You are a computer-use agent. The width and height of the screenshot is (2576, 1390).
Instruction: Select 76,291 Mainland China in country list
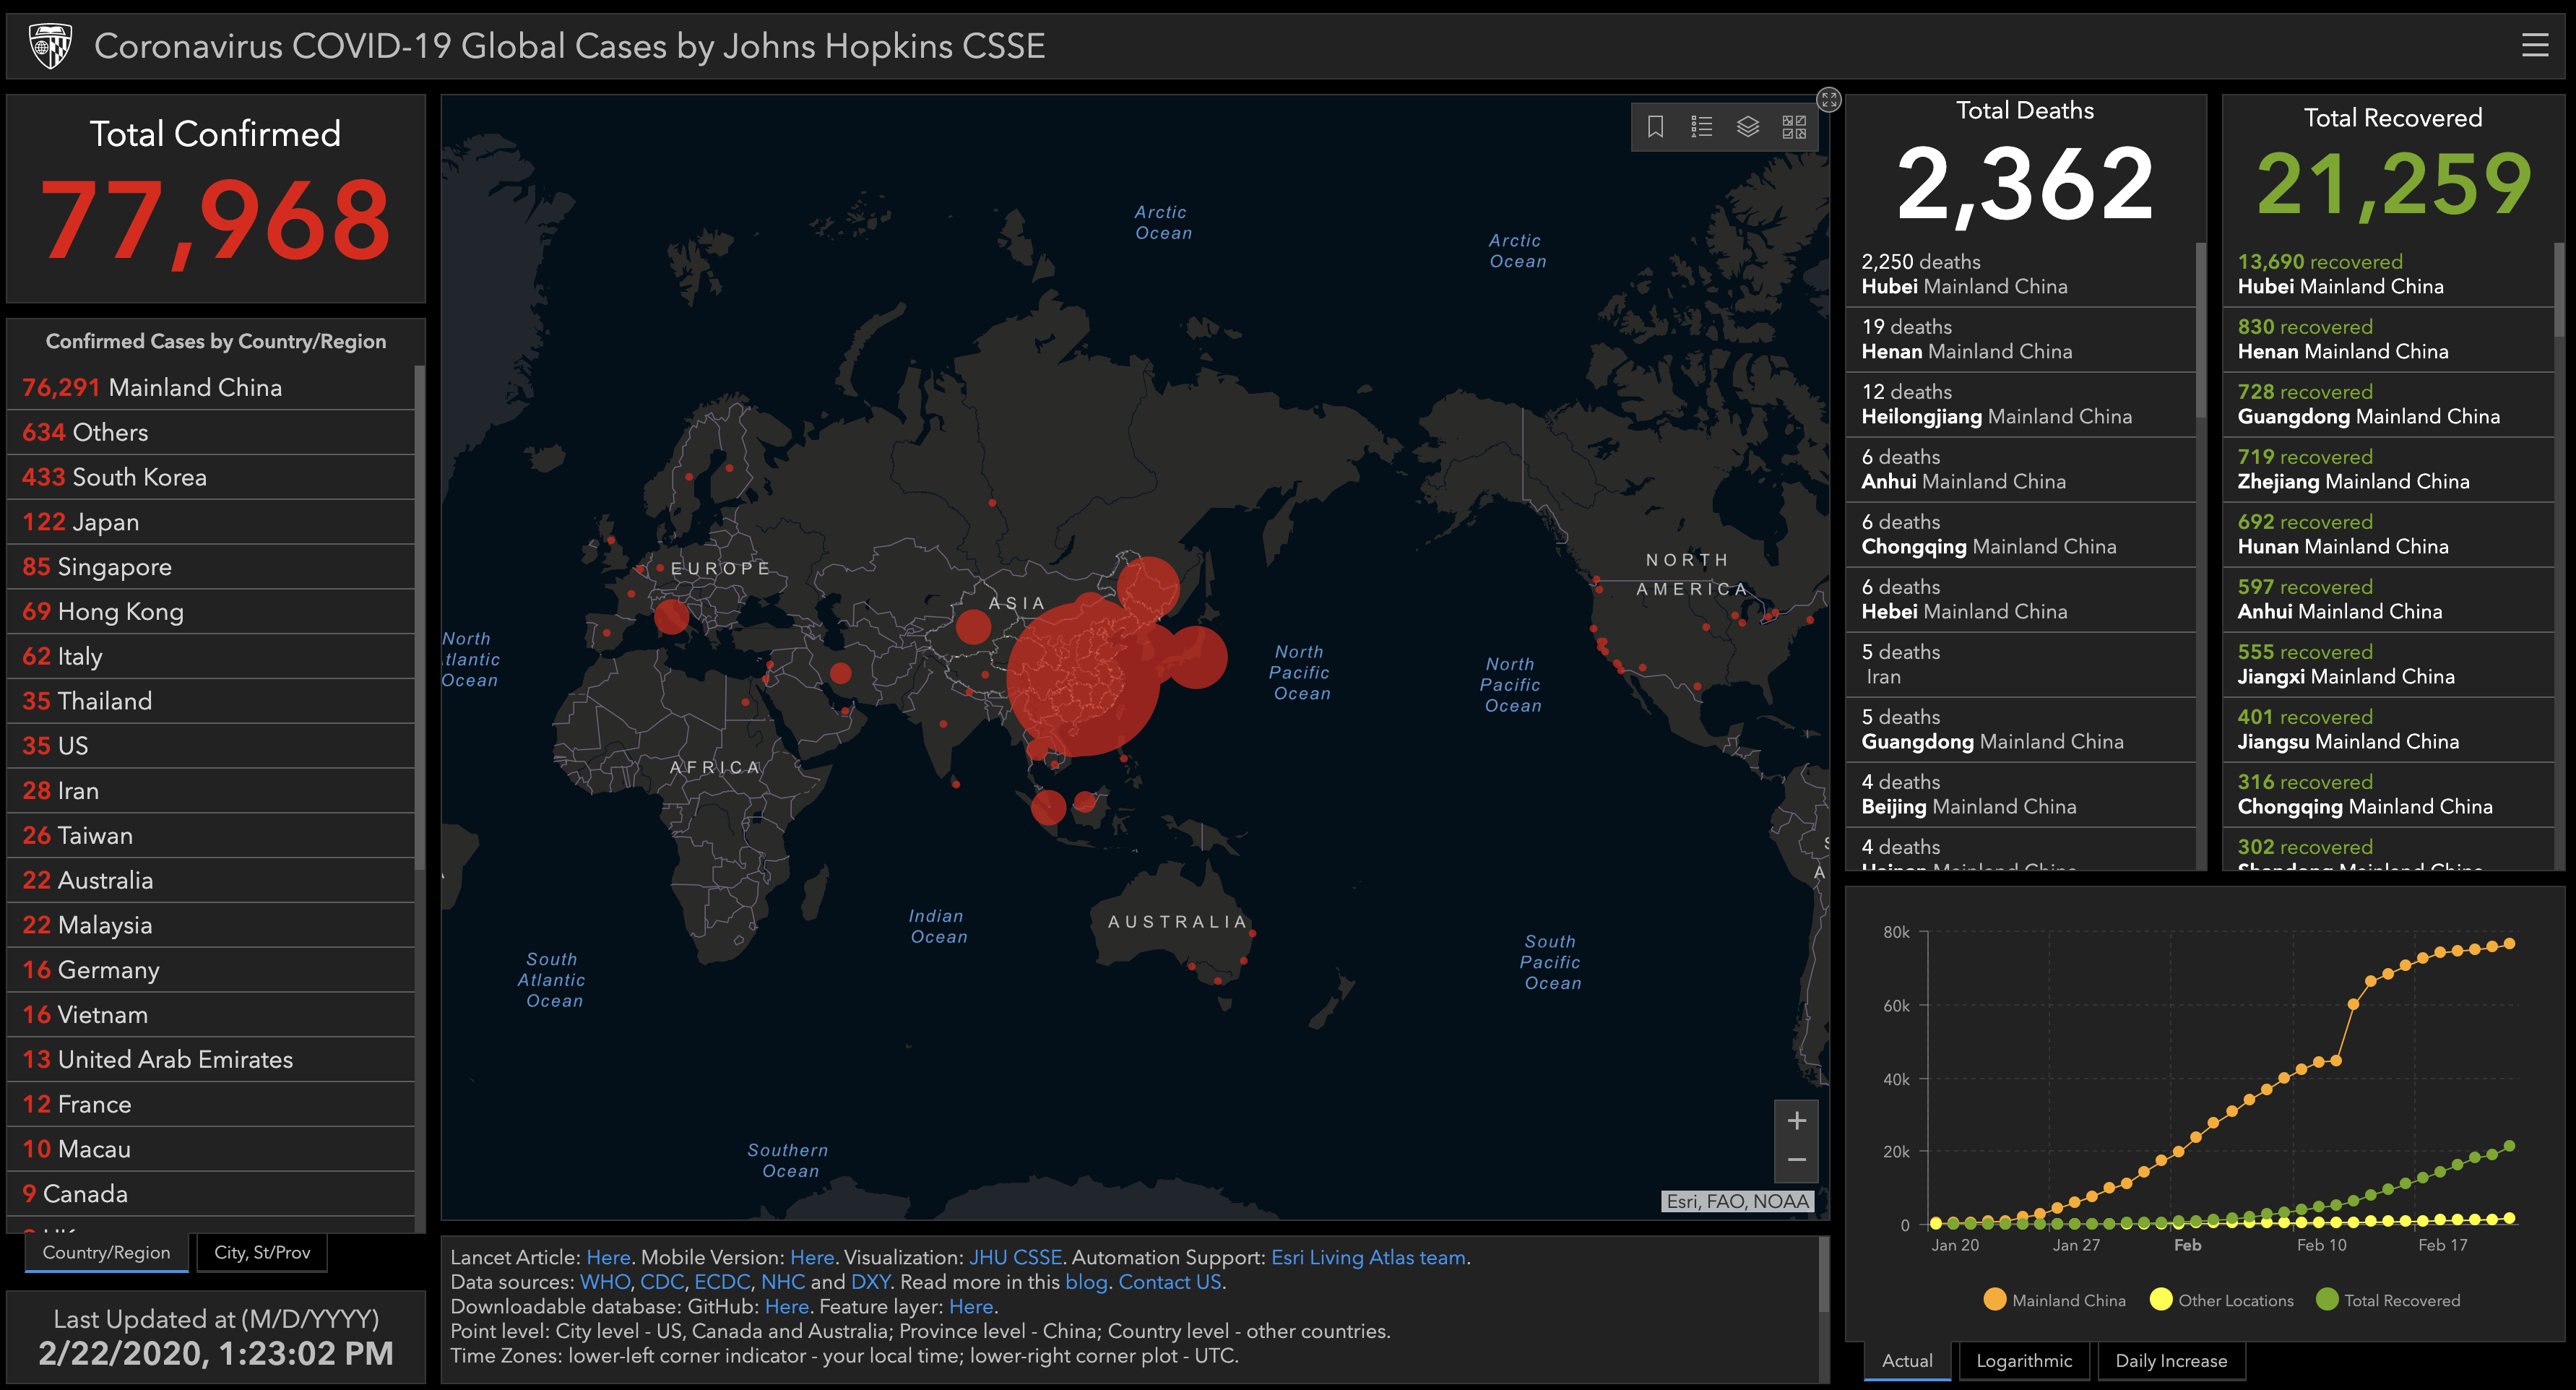(x=211, y=387)
